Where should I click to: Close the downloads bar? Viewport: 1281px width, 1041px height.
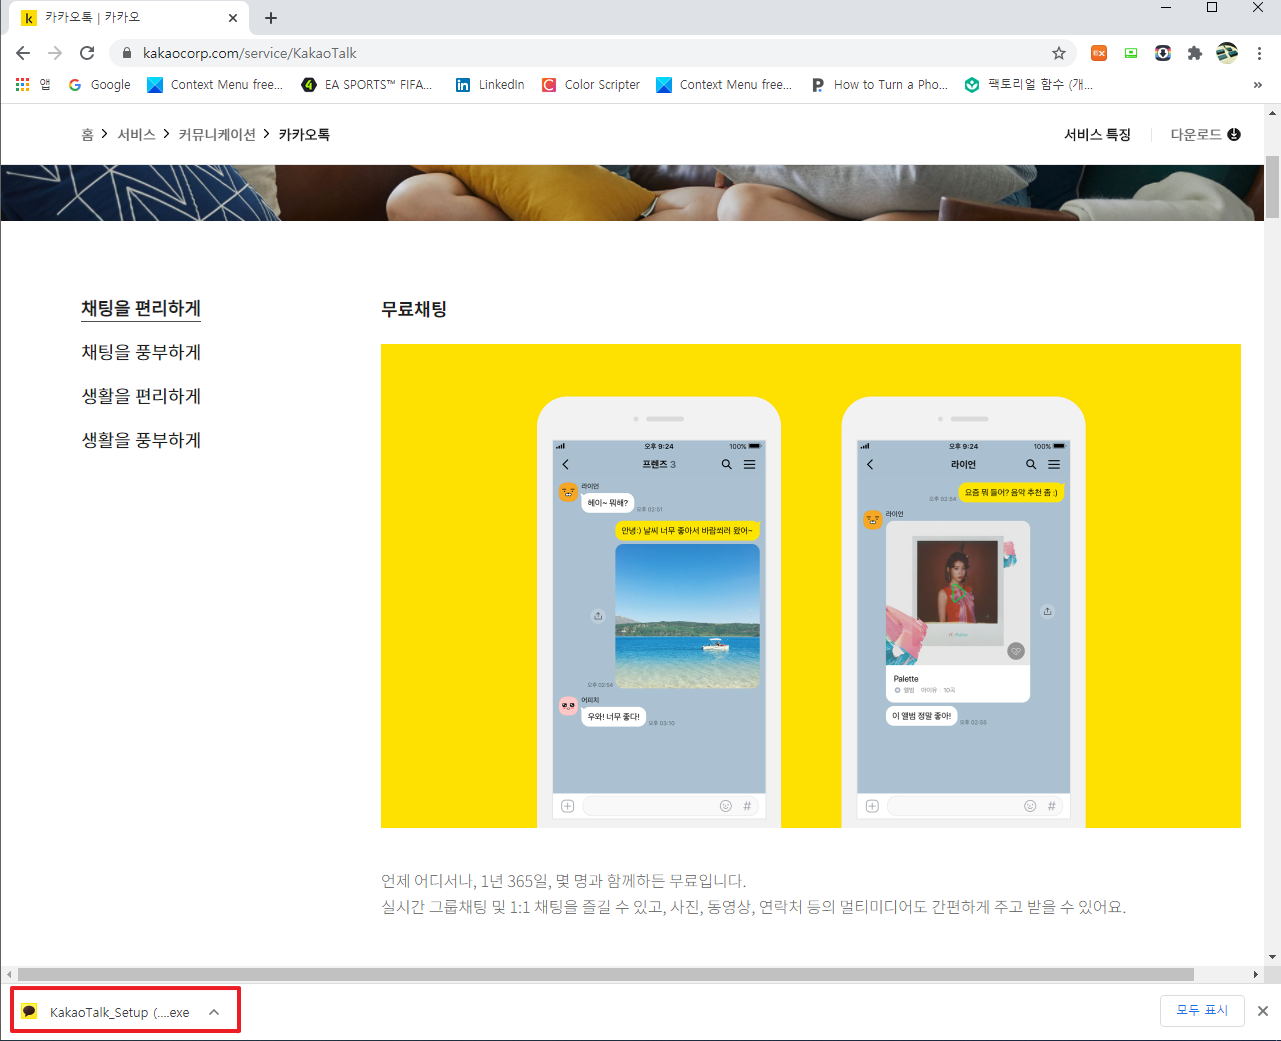tap(1263, 1011)
